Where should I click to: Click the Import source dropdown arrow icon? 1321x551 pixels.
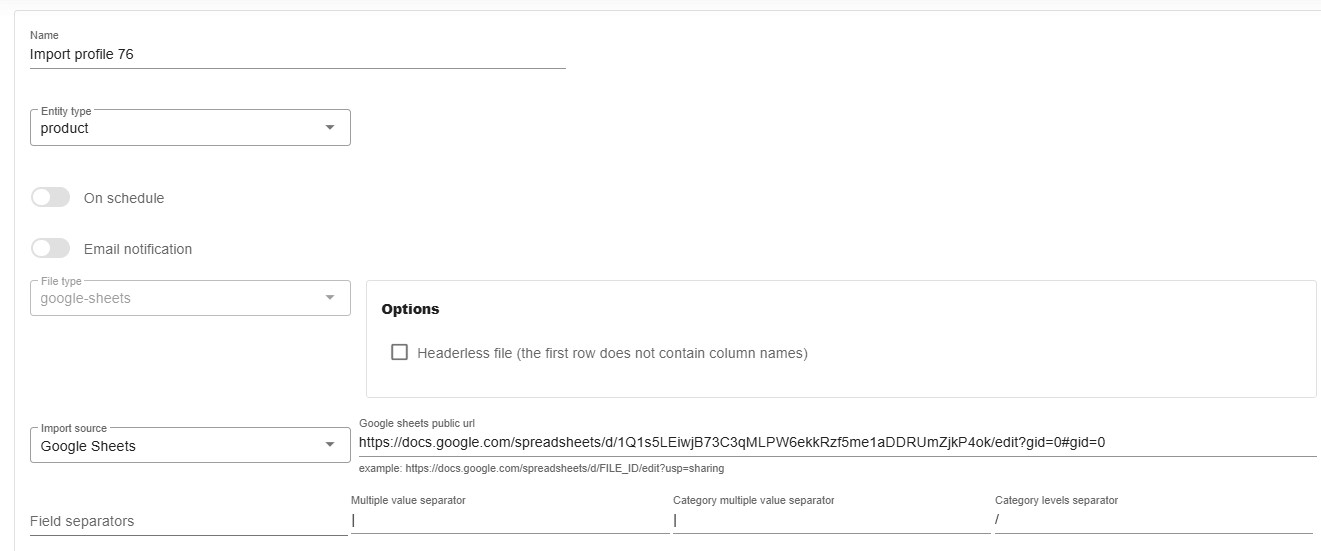point(330,445)
